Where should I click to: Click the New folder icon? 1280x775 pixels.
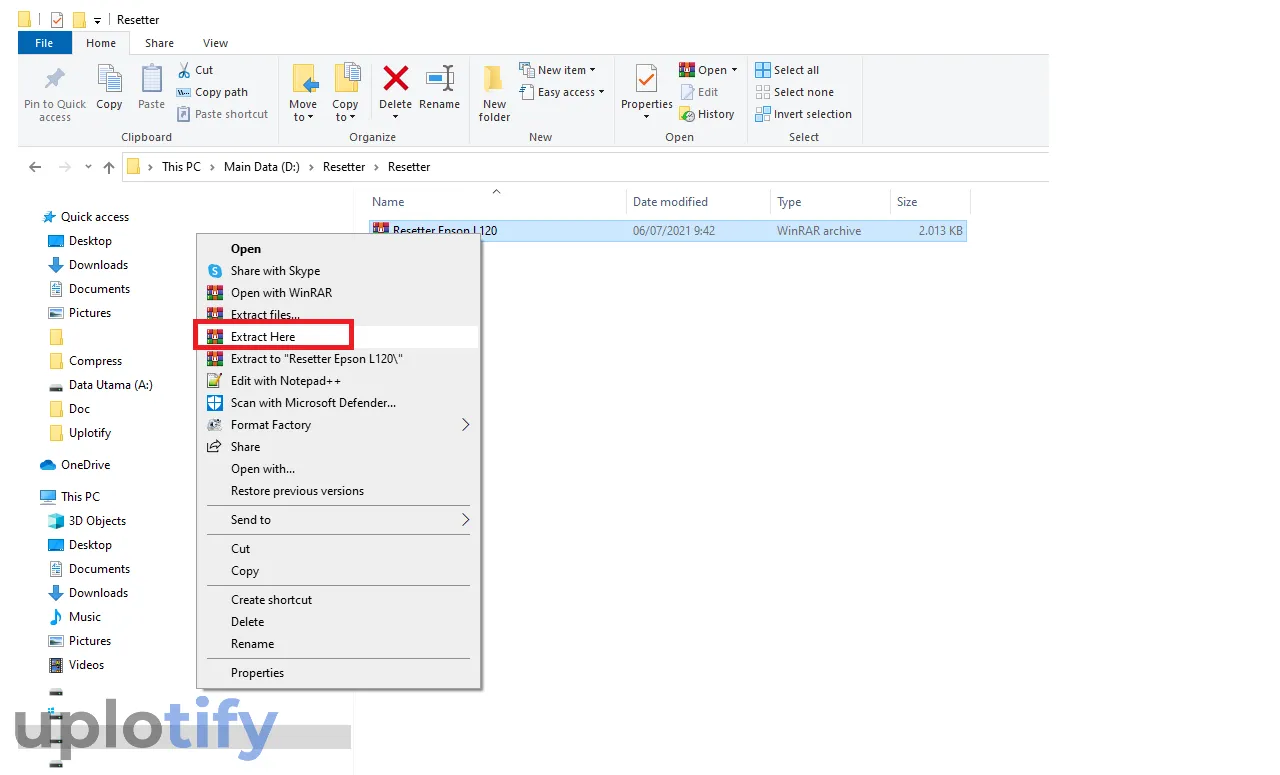click(x=494, y=78)
